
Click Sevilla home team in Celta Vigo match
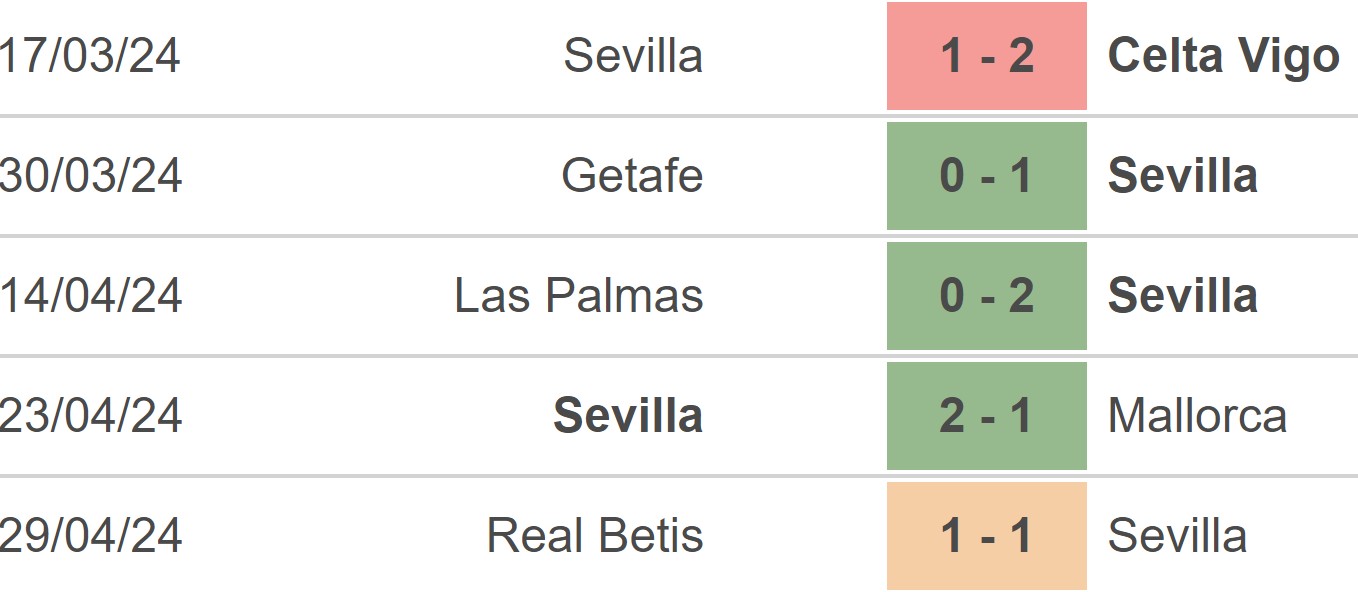[633, 56]
